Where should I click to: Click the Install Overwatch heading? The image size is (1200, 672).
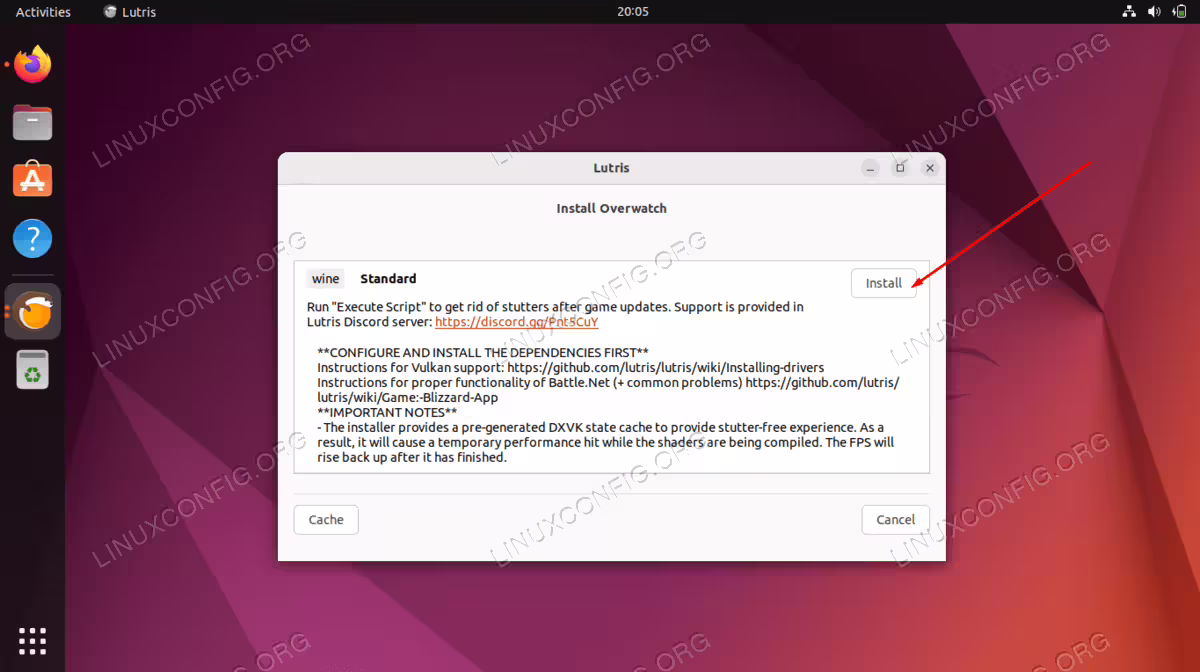(611, 208)
